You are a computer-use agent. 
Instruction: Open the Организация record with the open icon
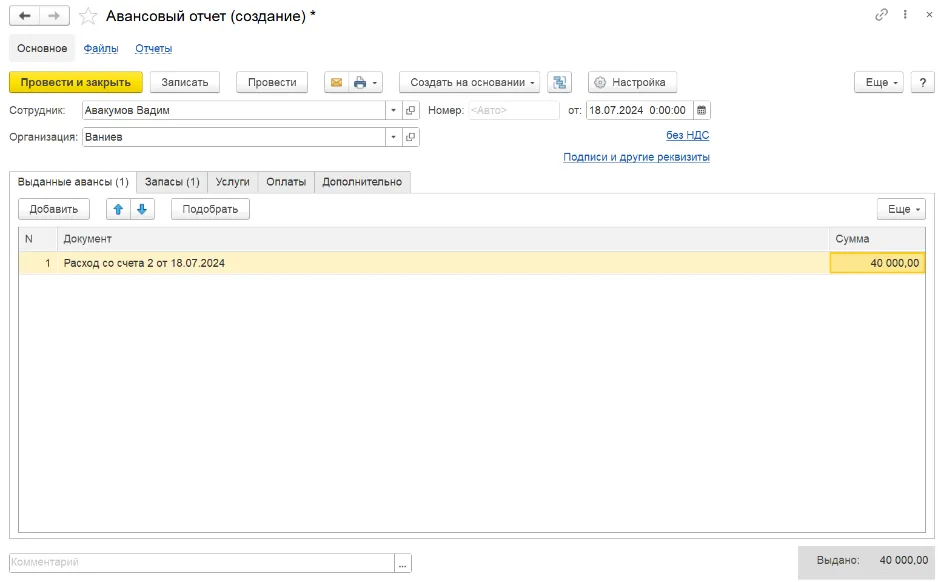tap(410, 137)
